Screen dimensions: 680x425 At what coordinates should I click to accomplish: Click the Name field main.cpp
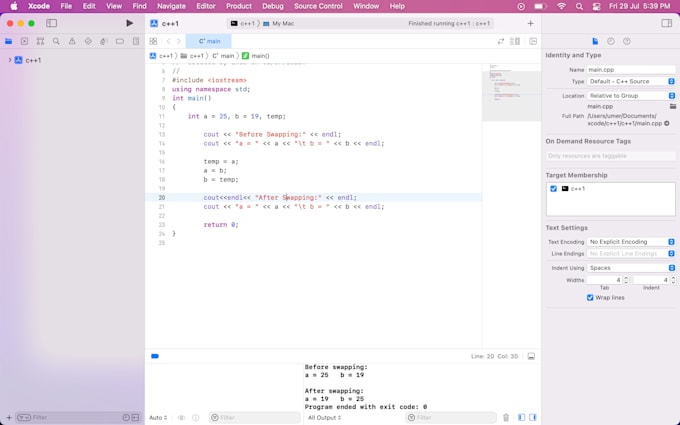(631, 70)
